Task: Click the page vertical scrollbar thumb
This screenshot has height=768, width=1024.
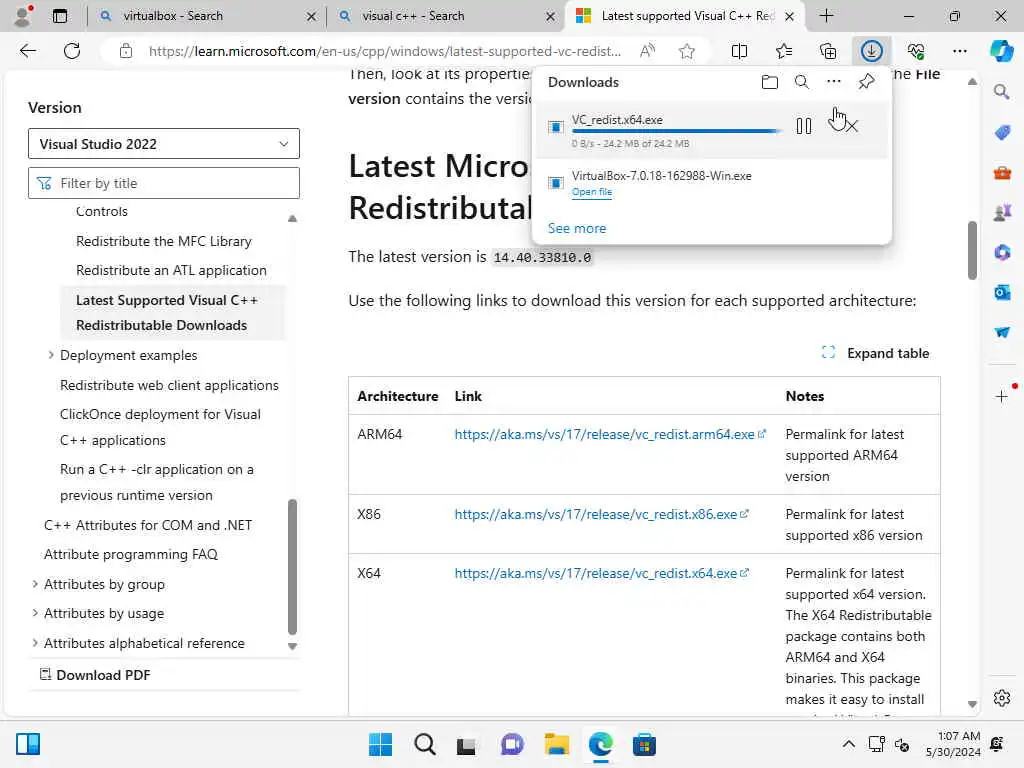Action: click(972, 251)
